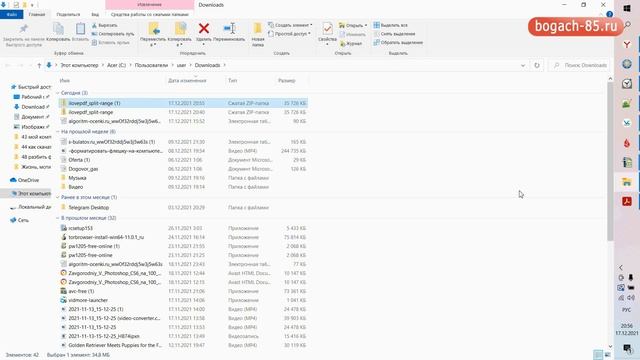Click Select all (Выделить все)
The height and width of the screenshot is (360, 640).
(391, 25)
